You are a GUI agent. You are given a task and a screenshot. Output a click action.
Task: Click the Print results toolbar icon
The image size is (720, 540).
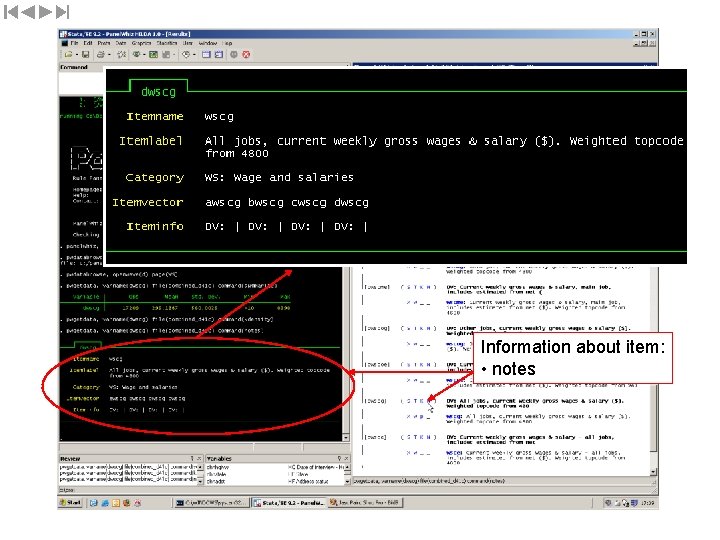101,55
